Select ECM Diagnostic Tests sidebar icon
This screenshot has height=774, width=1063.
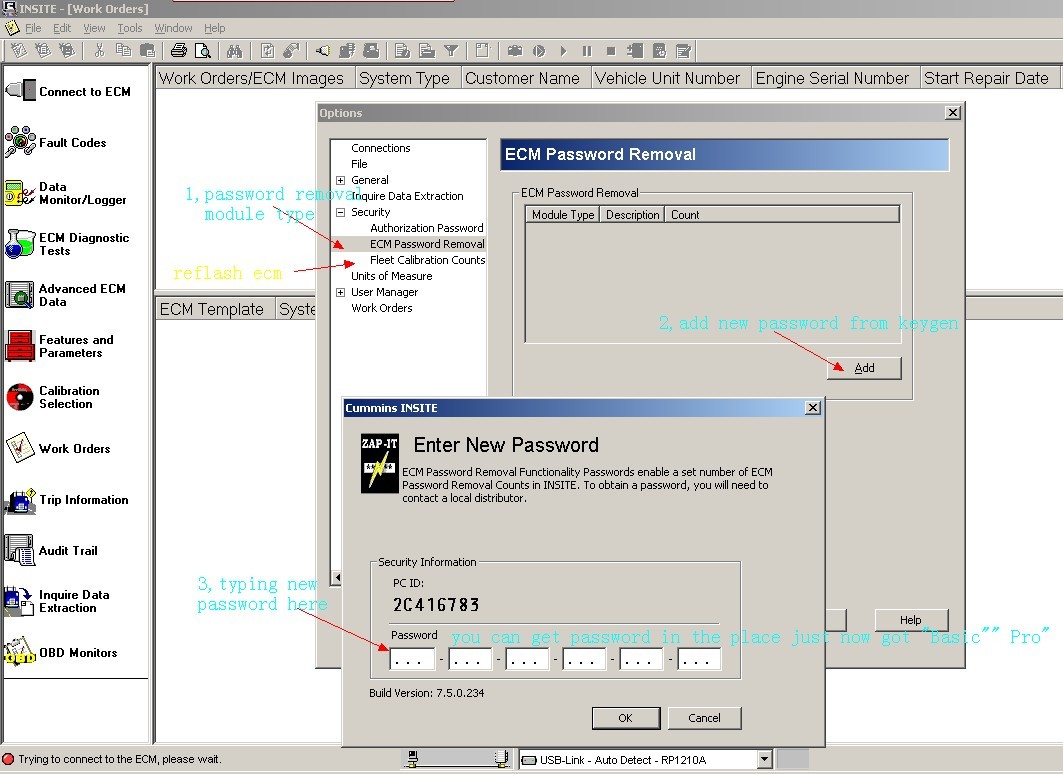[x=20, y=244]
